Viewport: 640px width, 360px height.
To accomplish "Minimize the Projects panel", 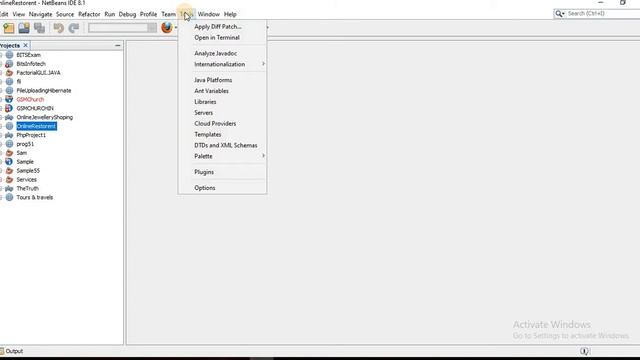I will (118, 45).
